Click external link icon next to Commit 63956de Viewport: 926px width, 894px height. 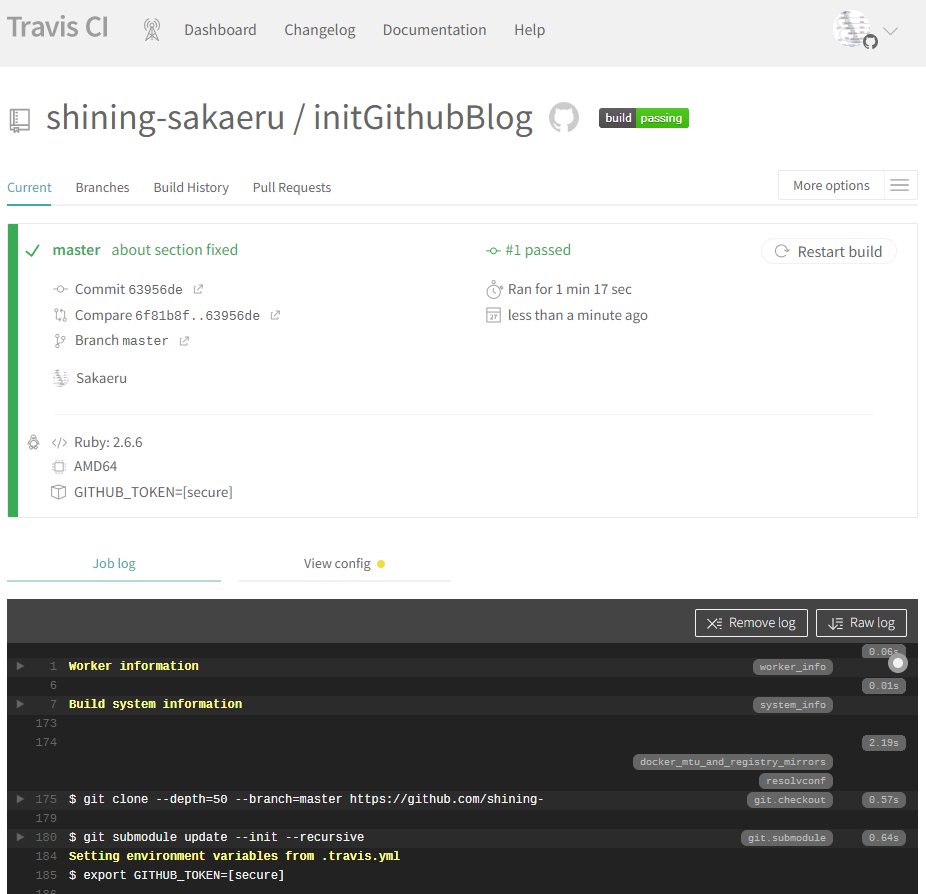pyautogui.click(x=198, y=289)
